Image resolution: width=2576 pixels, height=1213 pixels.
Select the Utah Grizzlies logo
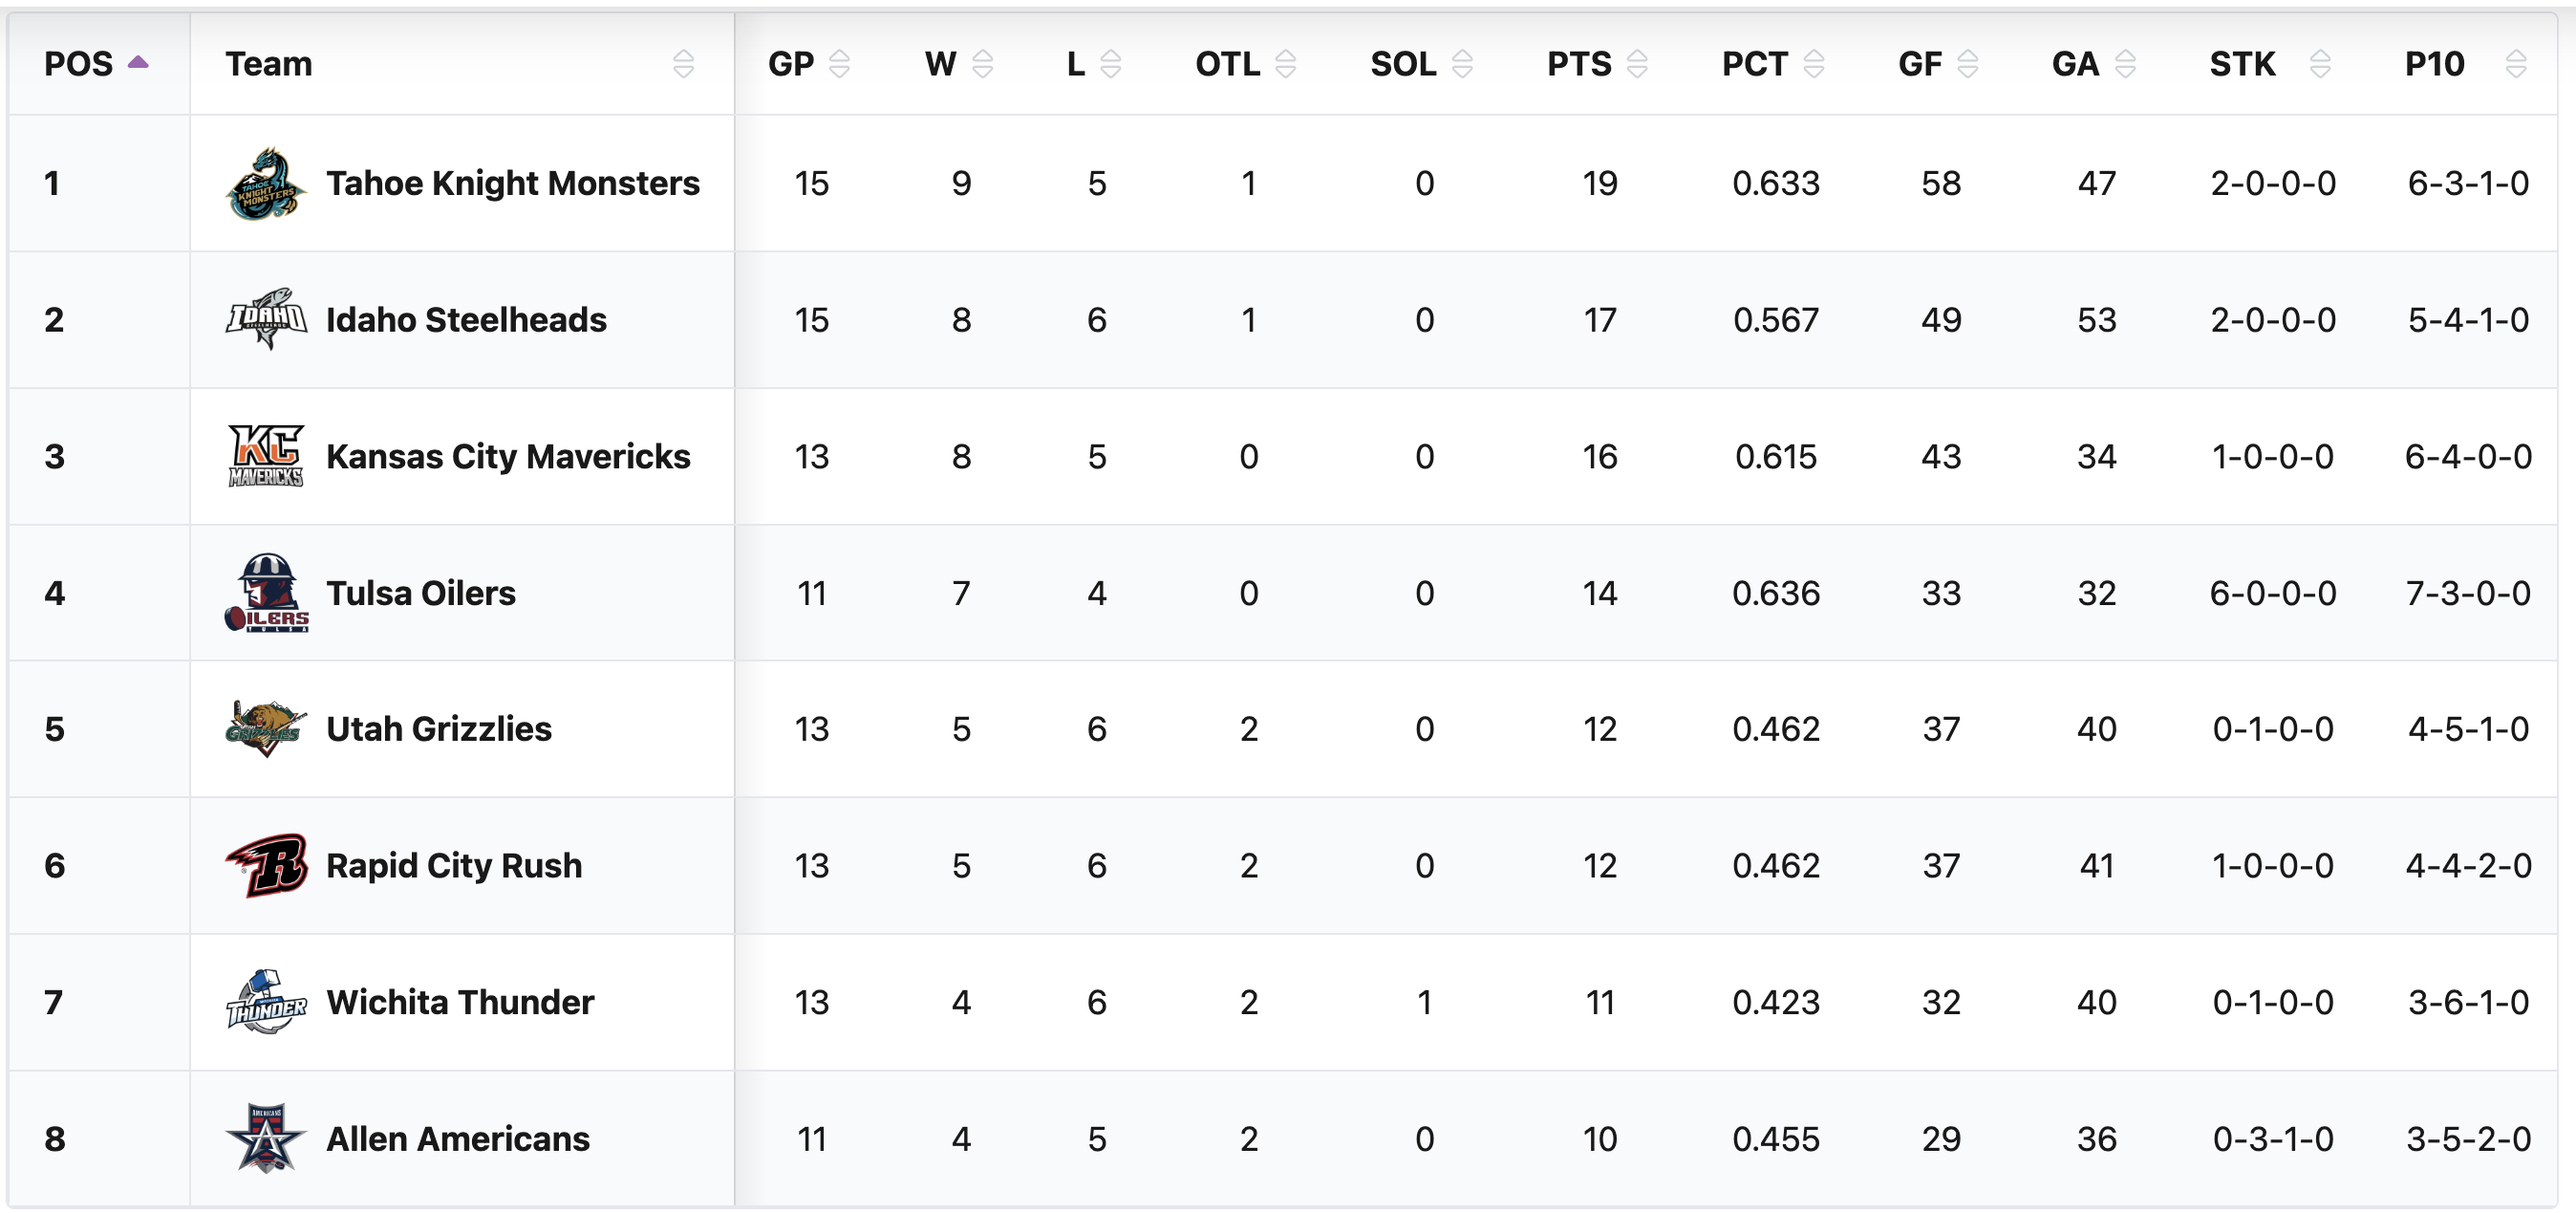pyautogui.click(x=265, y=729)
